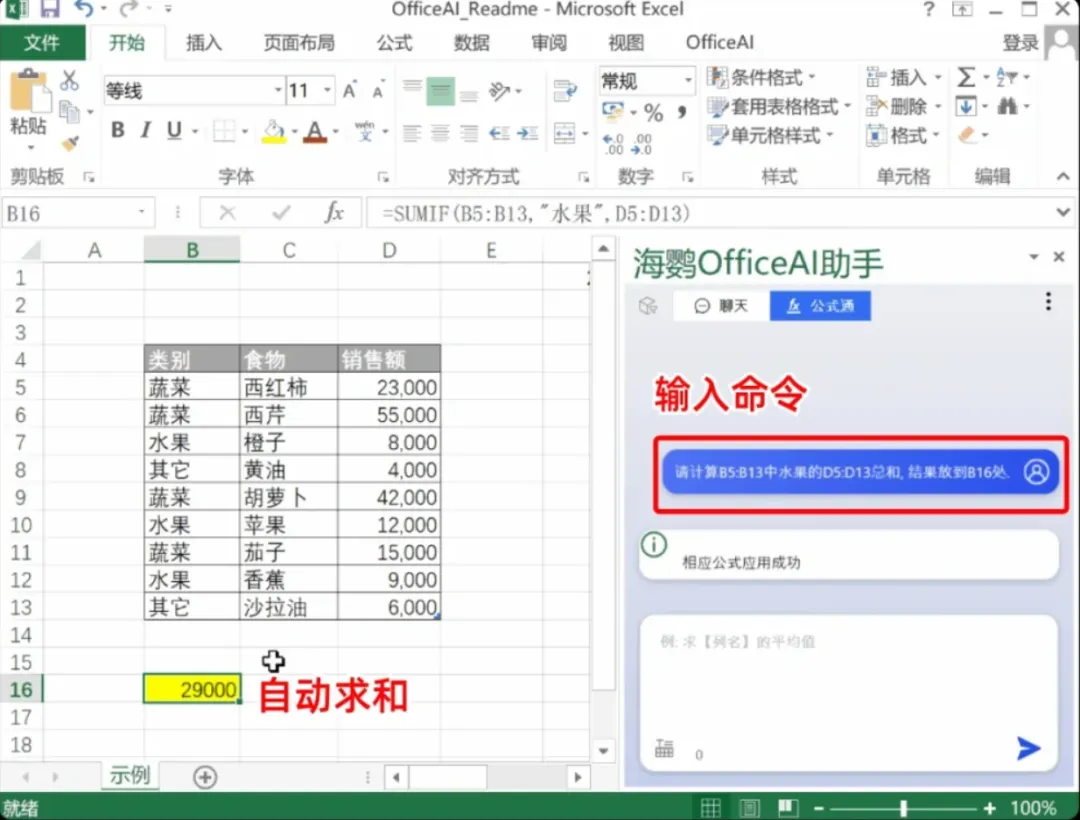Image resolution: width=1080 pixels, height=820 pixels.
Task: Click the zoom slider handle
Action: pyautogui.click(x=903, y=808)
